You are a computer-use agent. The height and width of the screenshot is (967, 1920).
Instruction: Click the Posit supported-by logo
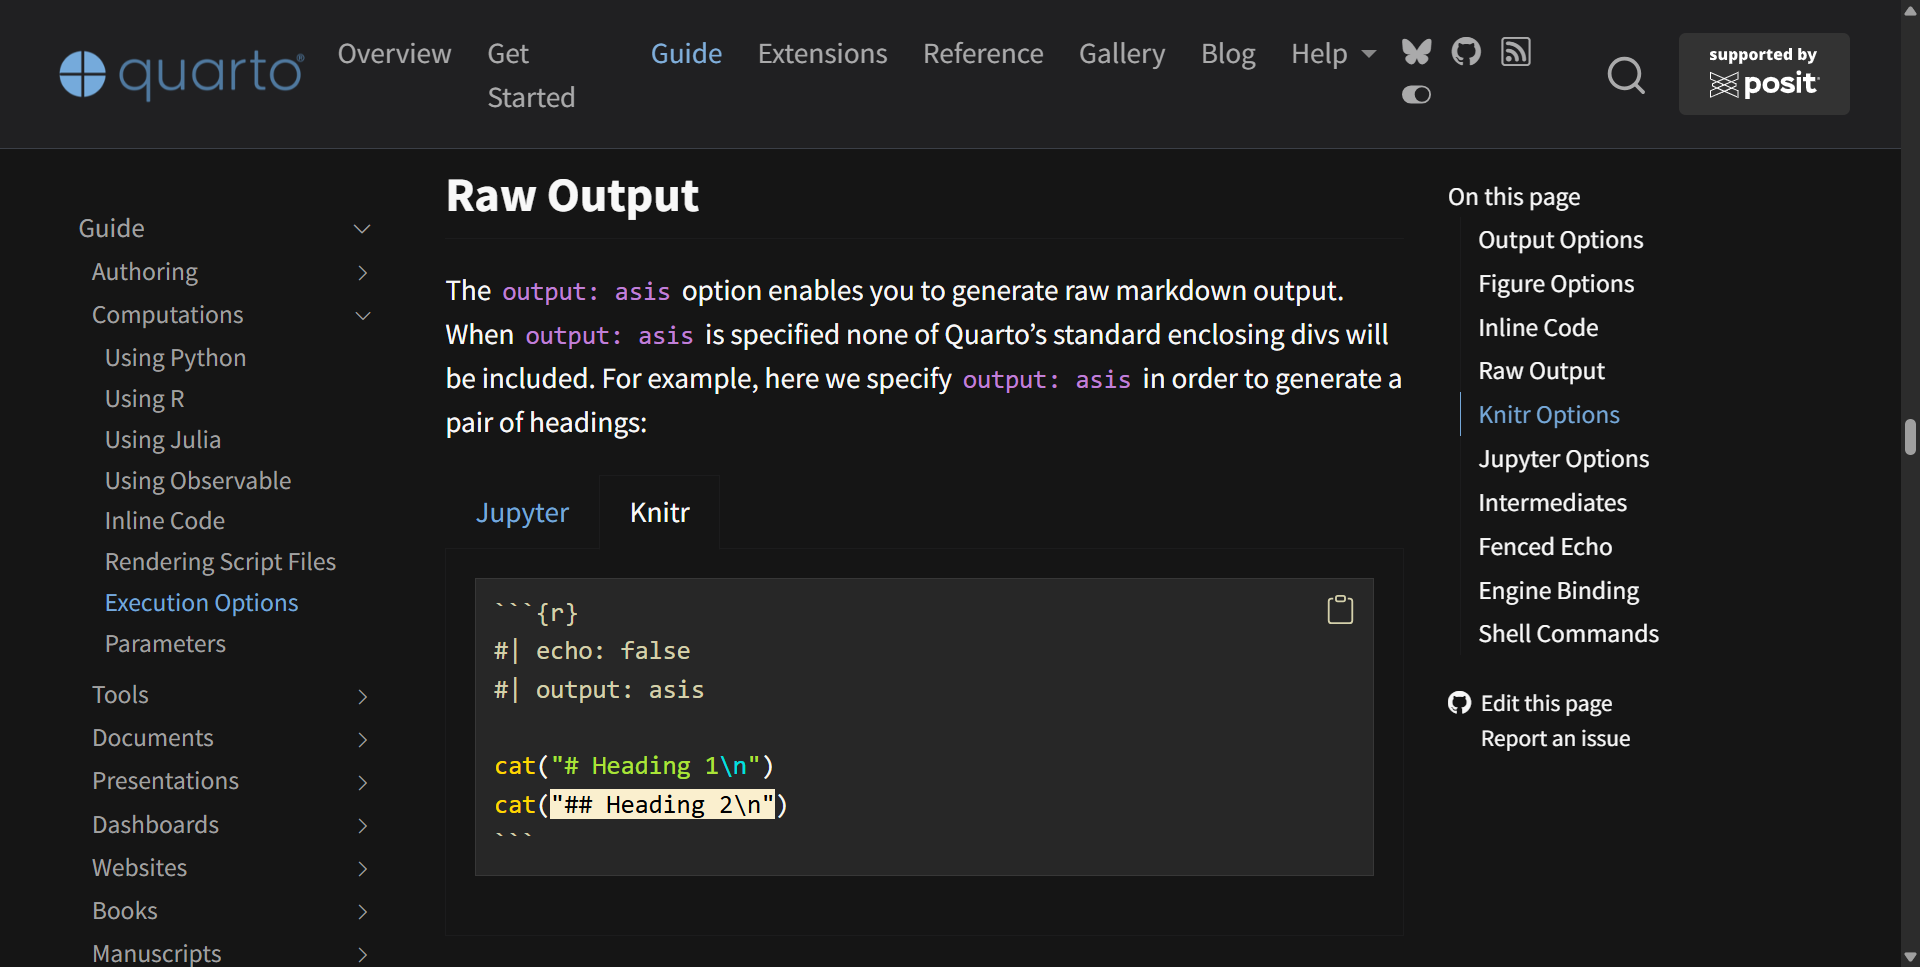point(1763,74)
